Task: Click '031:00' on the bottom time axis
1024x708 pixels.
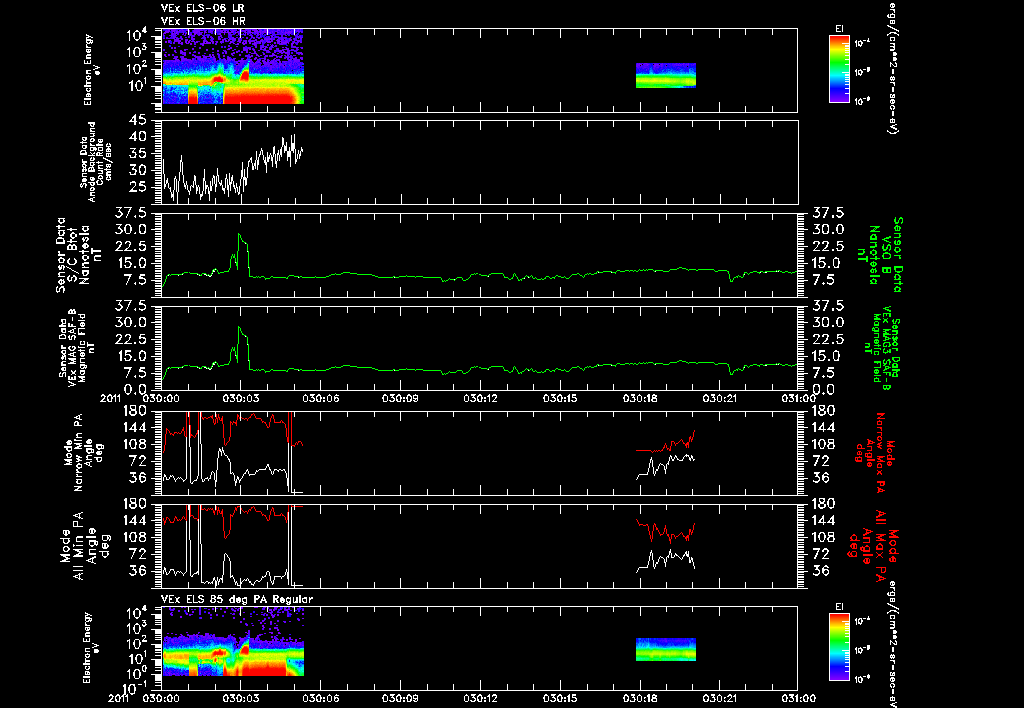Action: click(798, 698)
